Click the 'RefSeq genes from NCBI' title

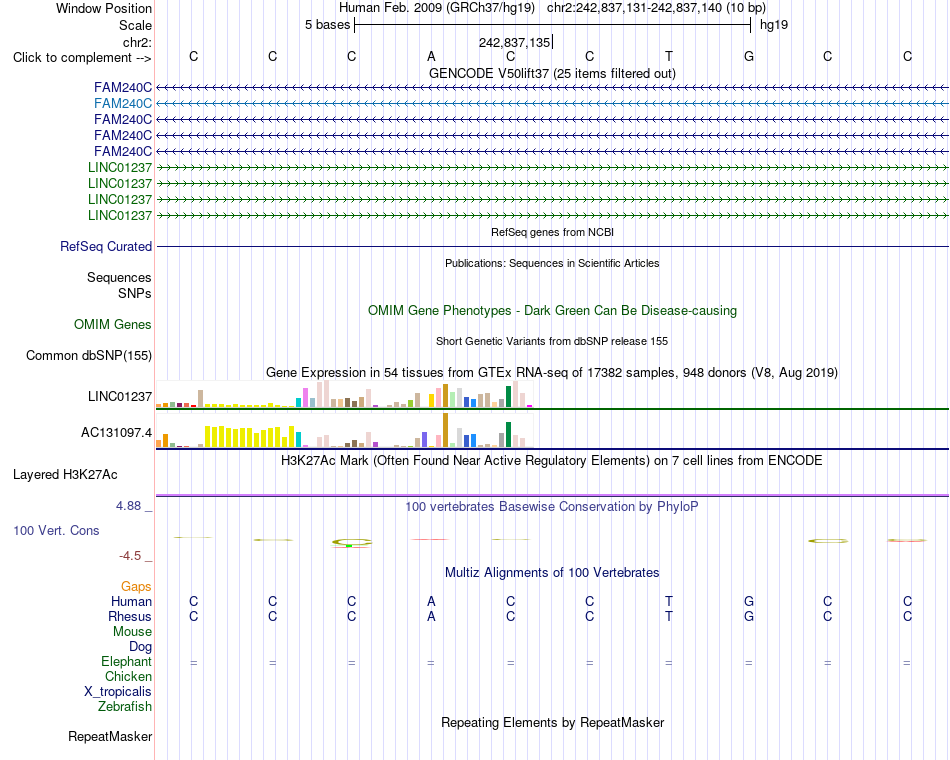click(x=553, y=232)
